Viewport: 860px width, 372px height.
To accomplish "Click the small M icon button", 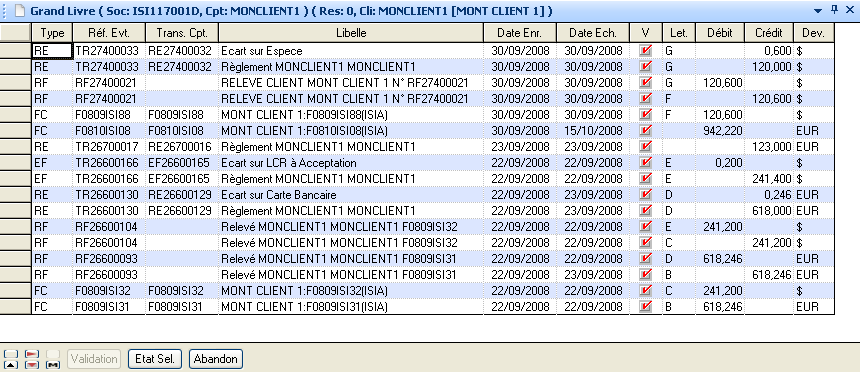I will 53,365.
